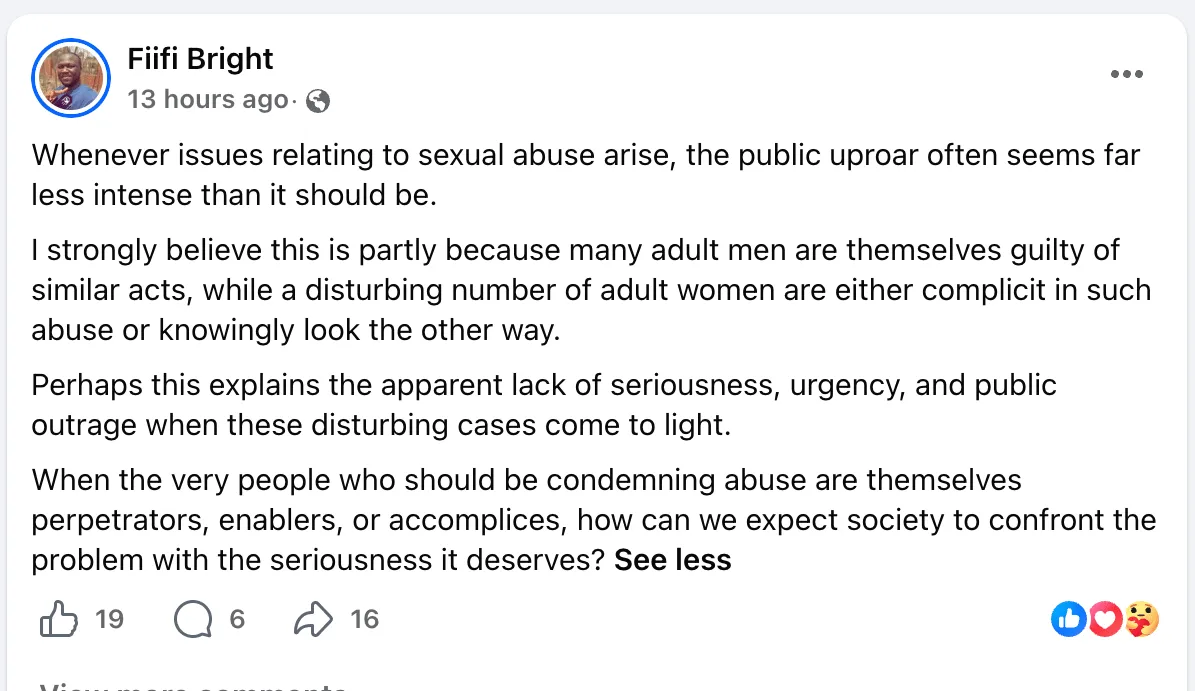Like the post with the thumbs-up icon

[x=59, y=619]
